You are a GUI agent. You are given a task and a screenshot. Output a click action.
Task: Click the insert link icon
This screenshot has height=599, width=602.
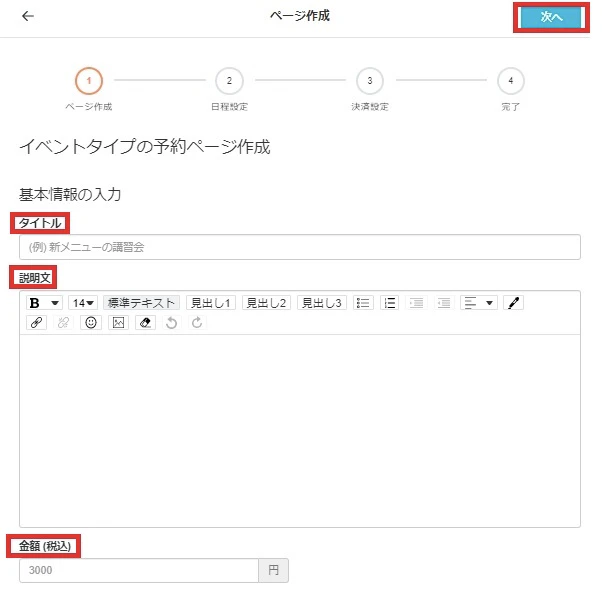[37, 323]
